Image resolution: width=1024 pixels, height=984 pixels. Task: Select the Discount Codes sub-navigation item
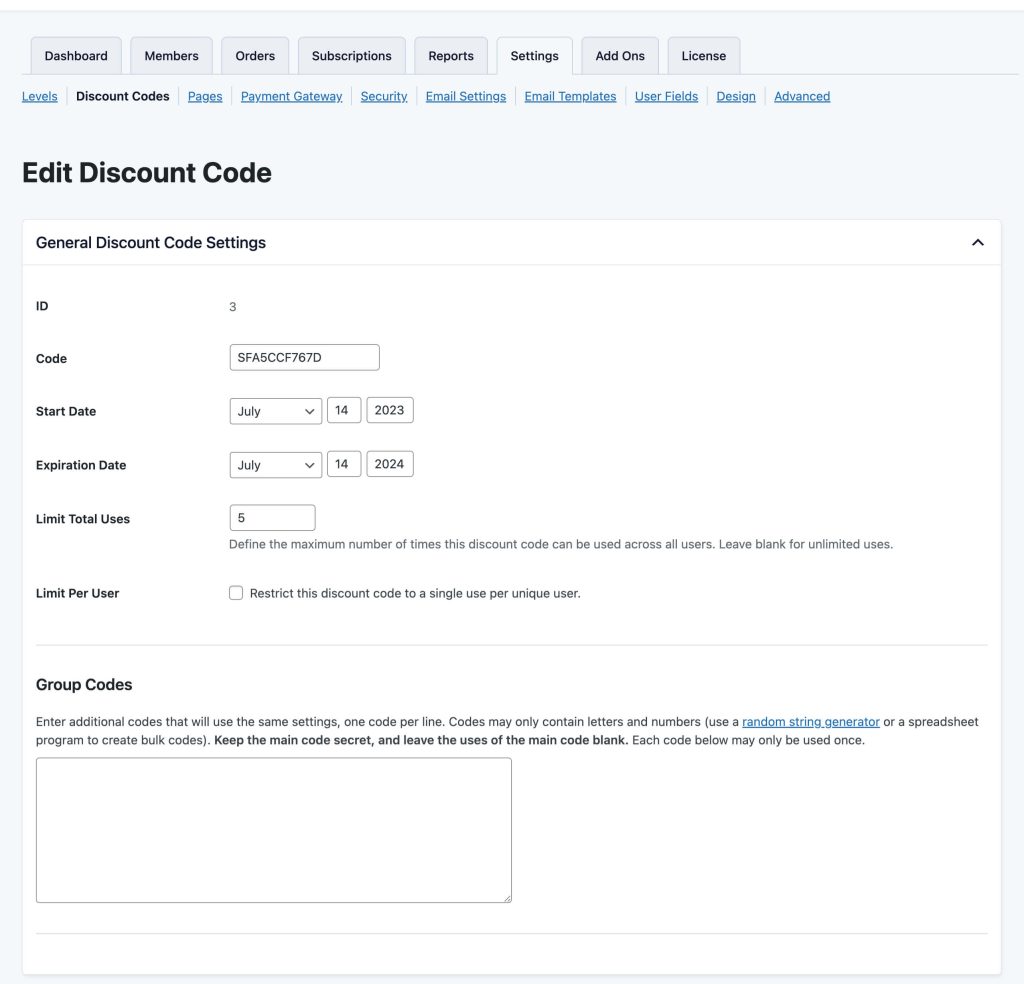[123, 96]
